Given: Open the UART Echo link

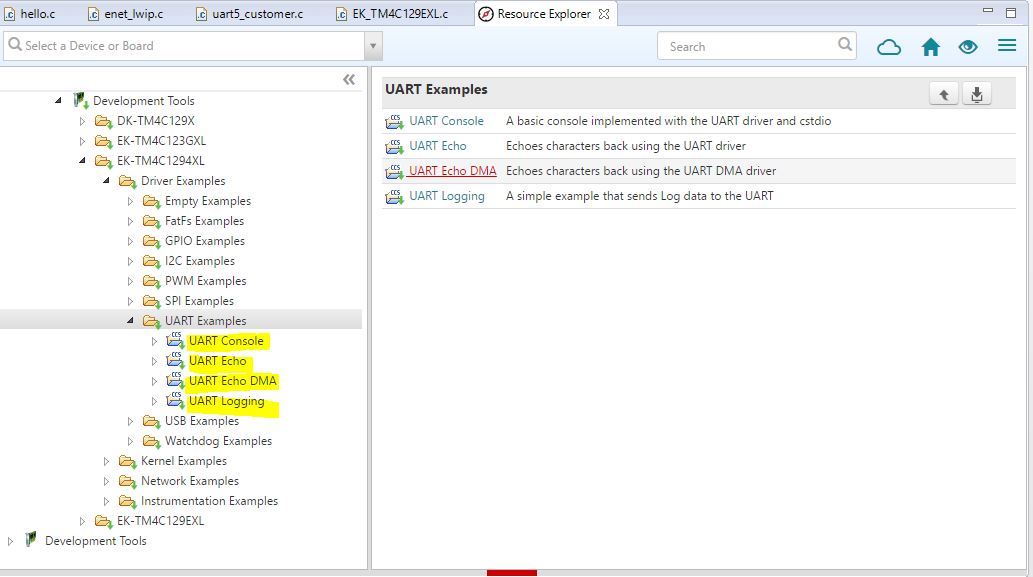Looking at the screenshot, I should click(x=437, y=146).
